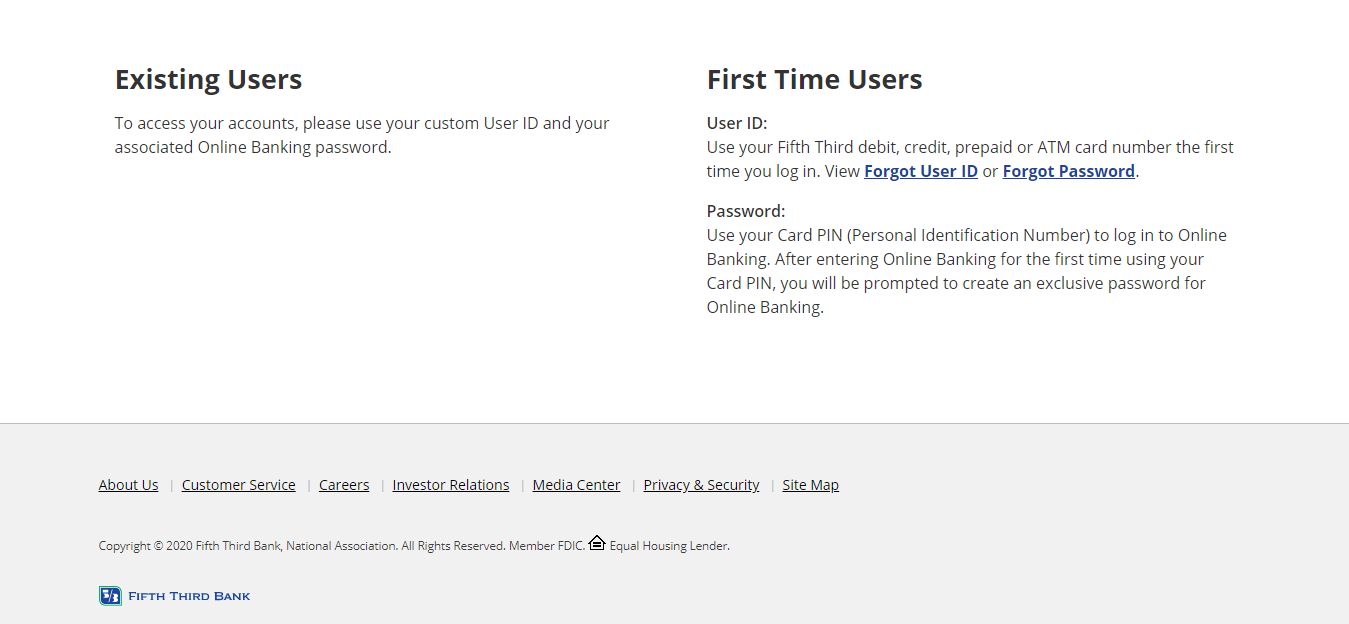
Task: Click the copyright notice text
Action: 340,546
